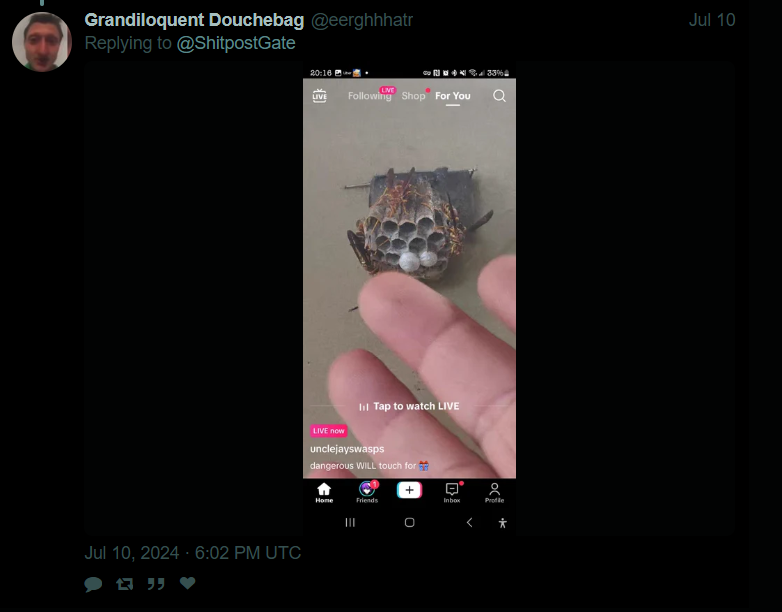The height and width of the screenshot is (612, 782).
Task: Switch to the Following tab
Action: 370,96
